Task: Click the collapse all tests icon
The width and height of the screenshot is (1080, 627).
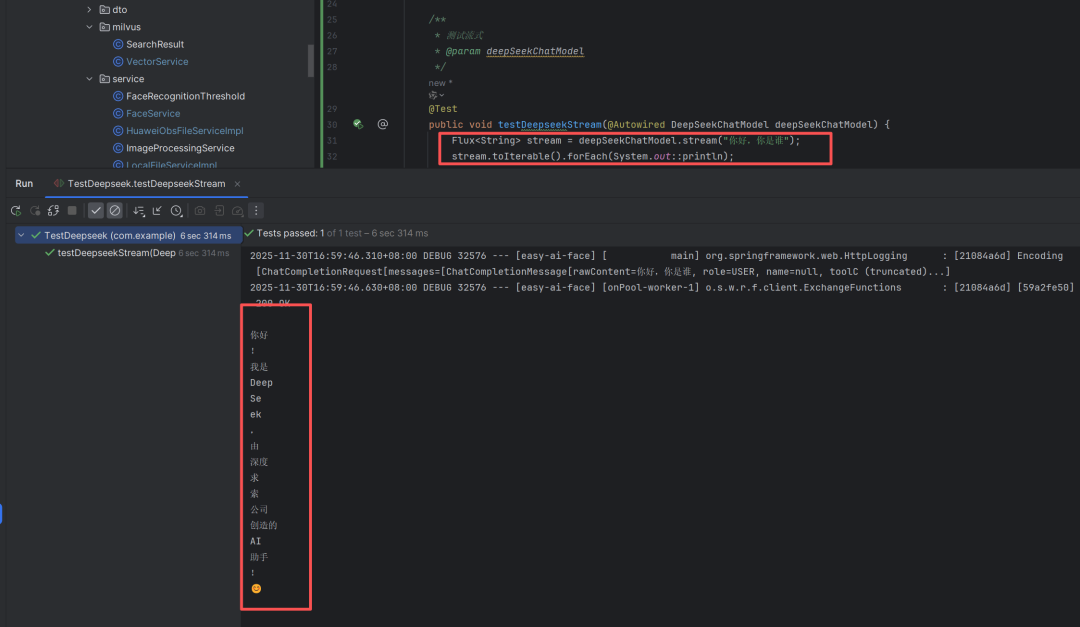Action: point(157,211)
